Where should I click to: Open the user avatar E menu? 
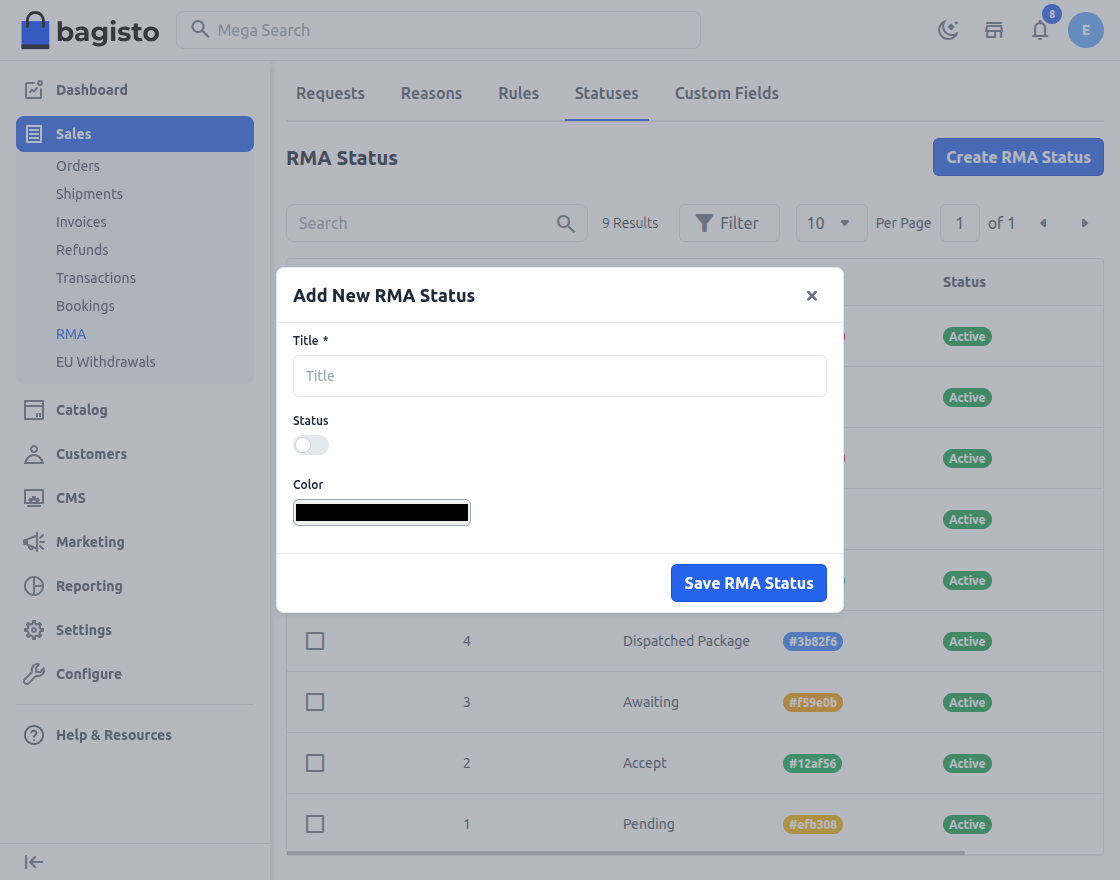coord(1086,30)
